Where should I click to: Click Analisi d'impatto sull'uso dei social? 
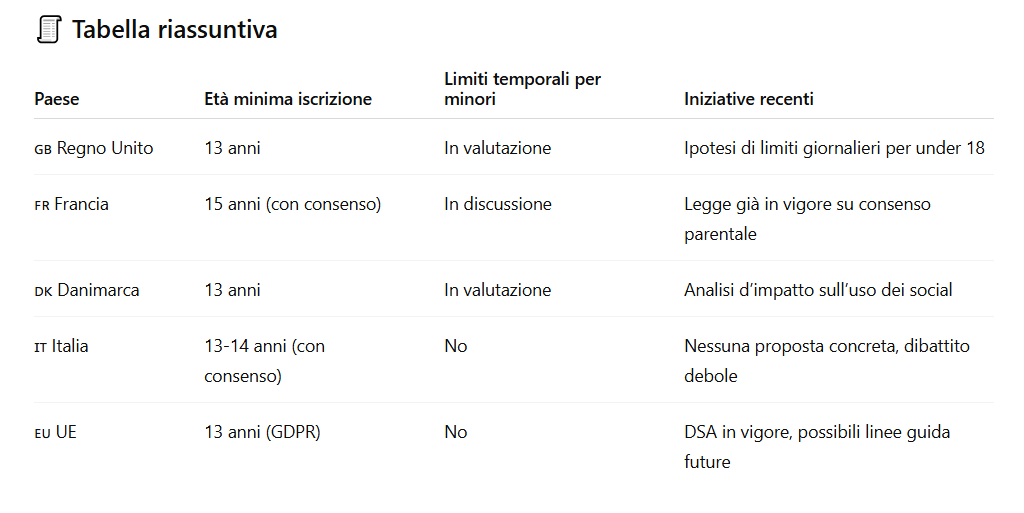818,290
